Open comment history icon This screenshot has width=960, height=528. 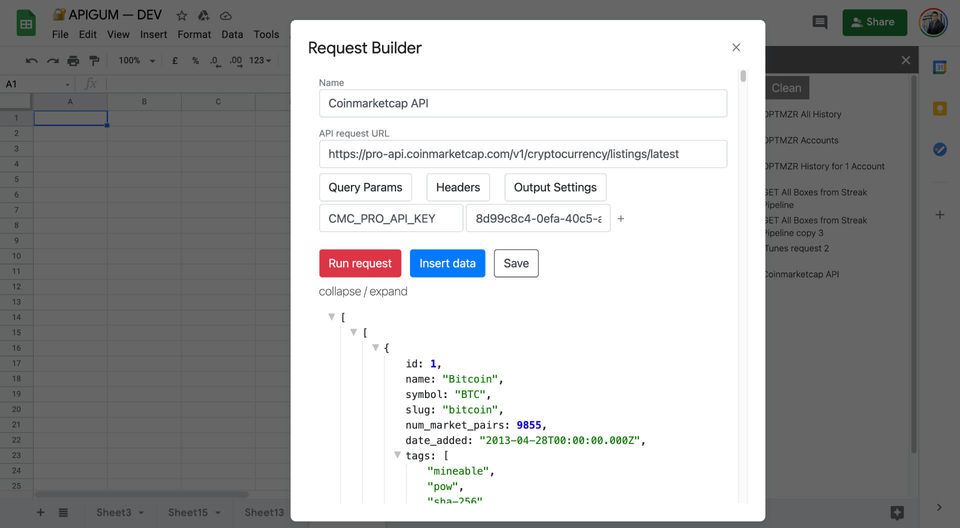pos(820,23)
